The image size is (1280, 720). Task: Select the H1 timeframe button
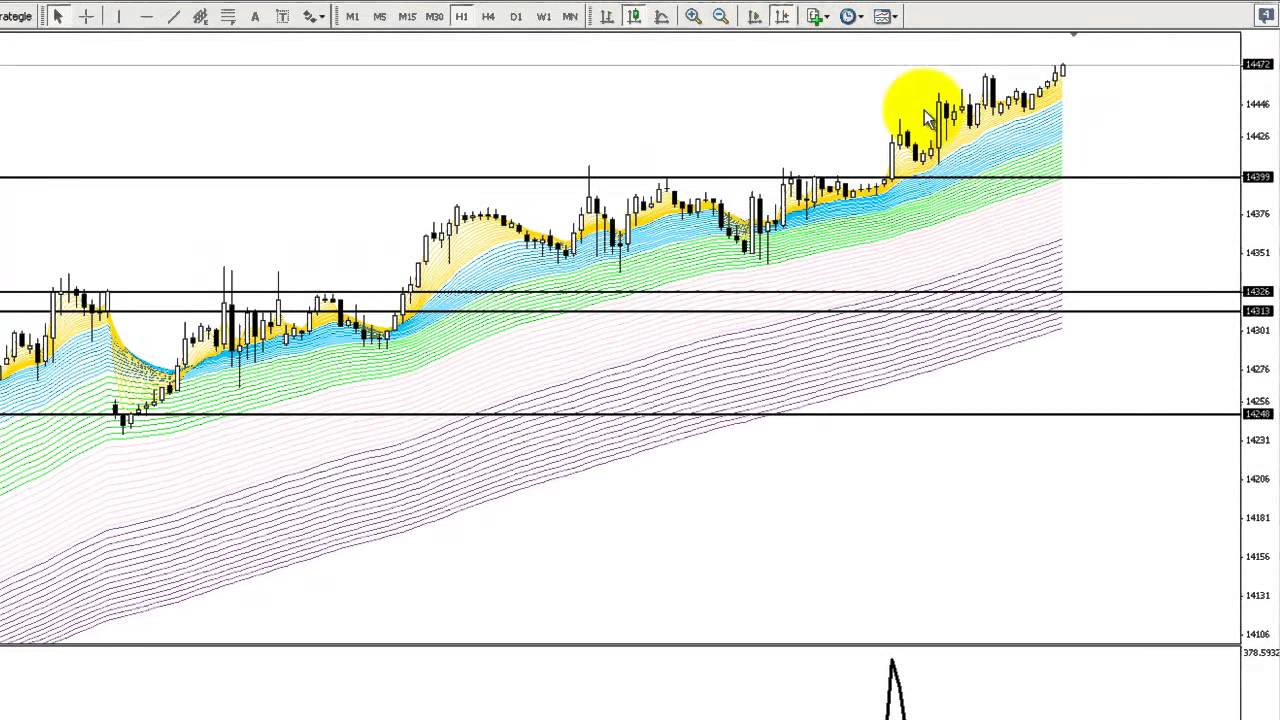461,16
